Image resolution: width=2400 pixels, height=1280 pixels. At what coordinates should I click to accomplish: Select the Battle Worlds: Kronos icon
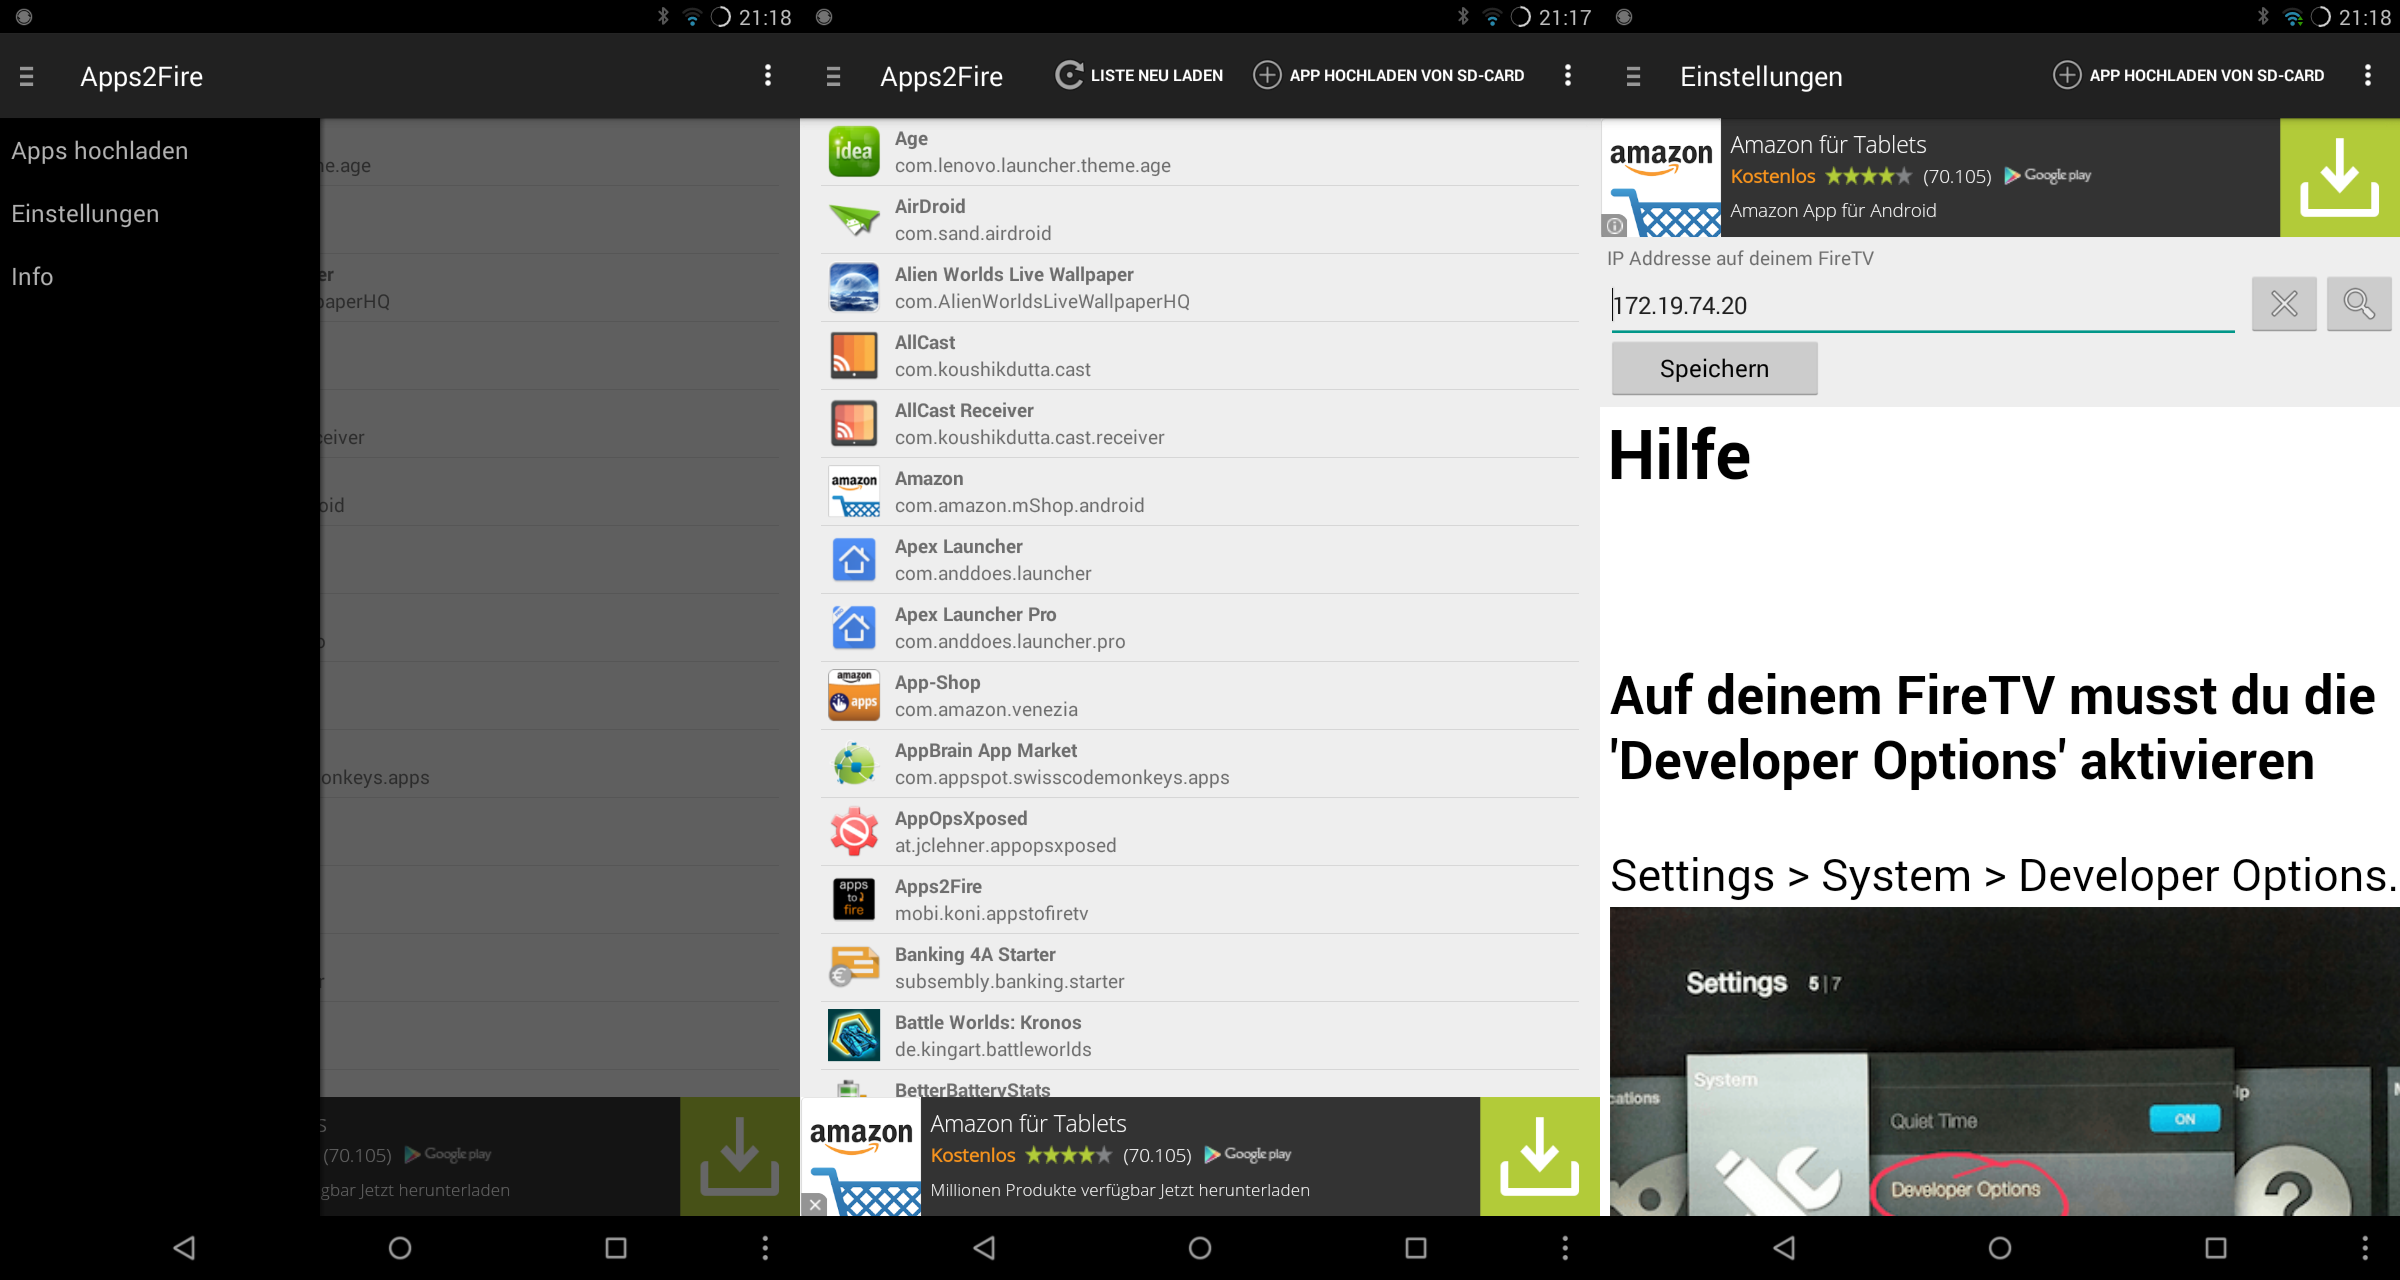(x=854, y=1036)
